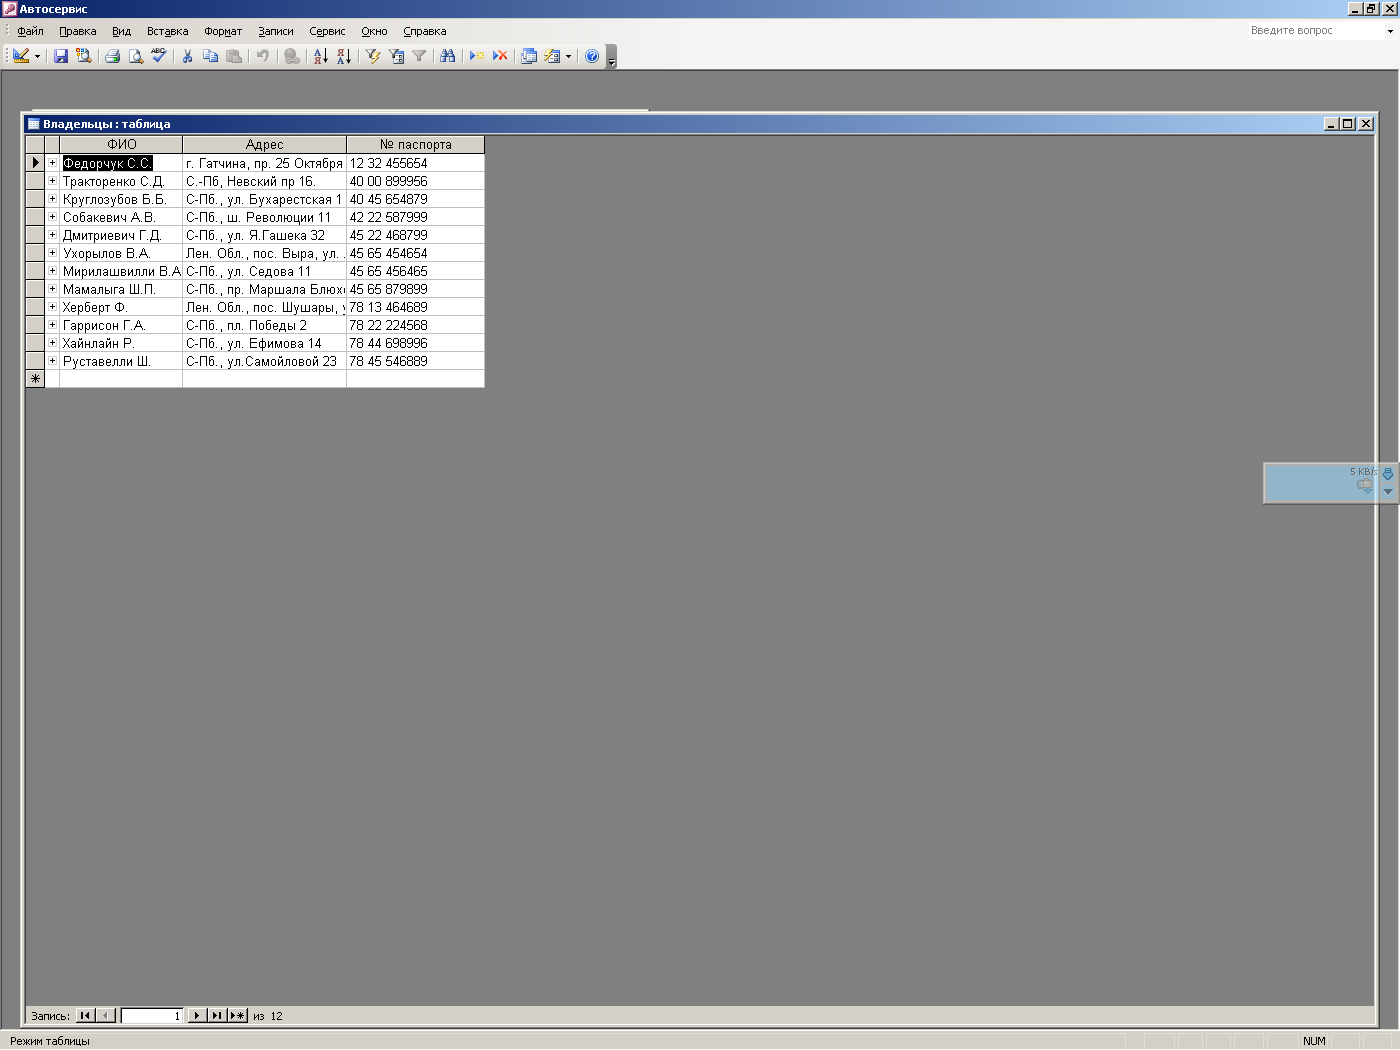
Task: Copy selection using the toolbar copy icon
Action: pos(210,56)
